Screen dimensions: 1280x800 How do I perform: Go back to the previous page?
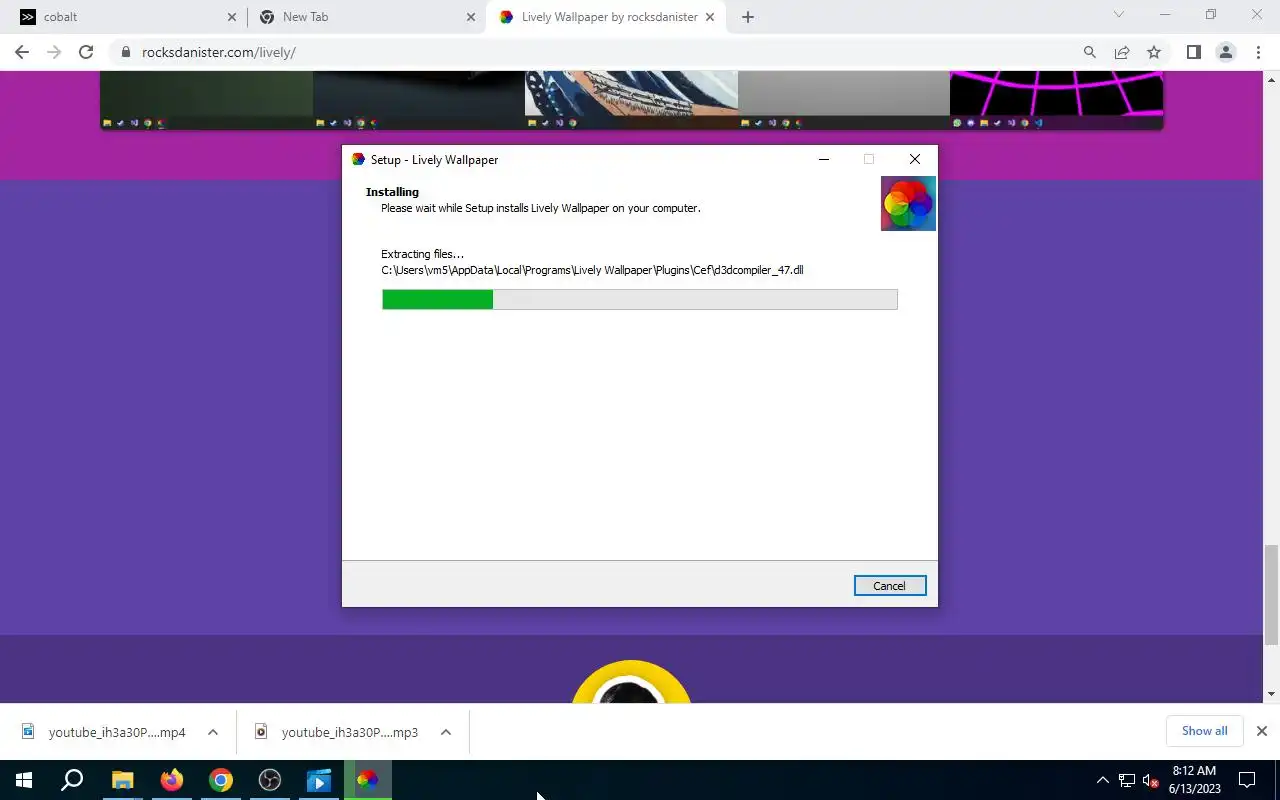tap(22, 52)
